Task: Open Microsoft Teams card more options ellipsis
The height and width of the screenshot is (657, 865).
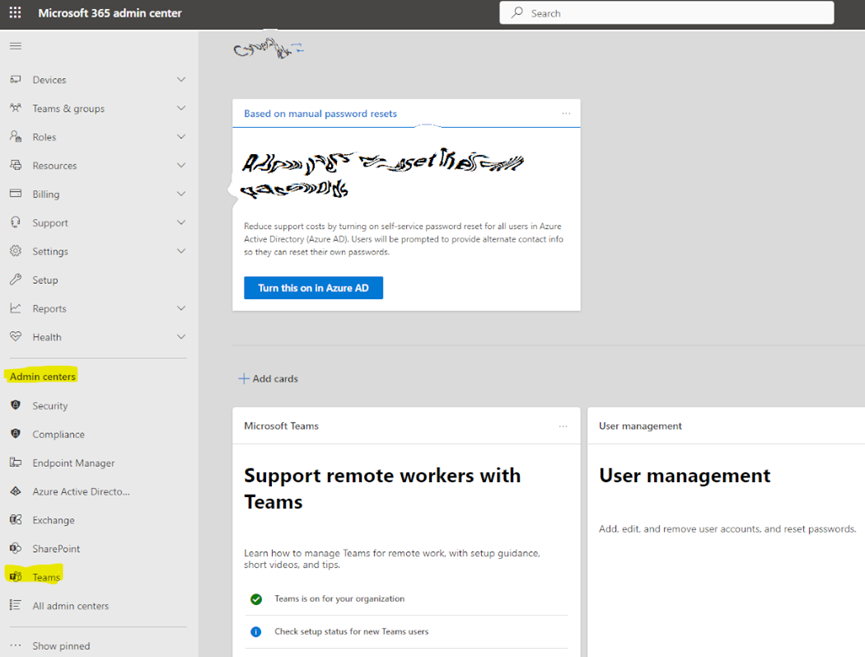Action: pos(563,426)
